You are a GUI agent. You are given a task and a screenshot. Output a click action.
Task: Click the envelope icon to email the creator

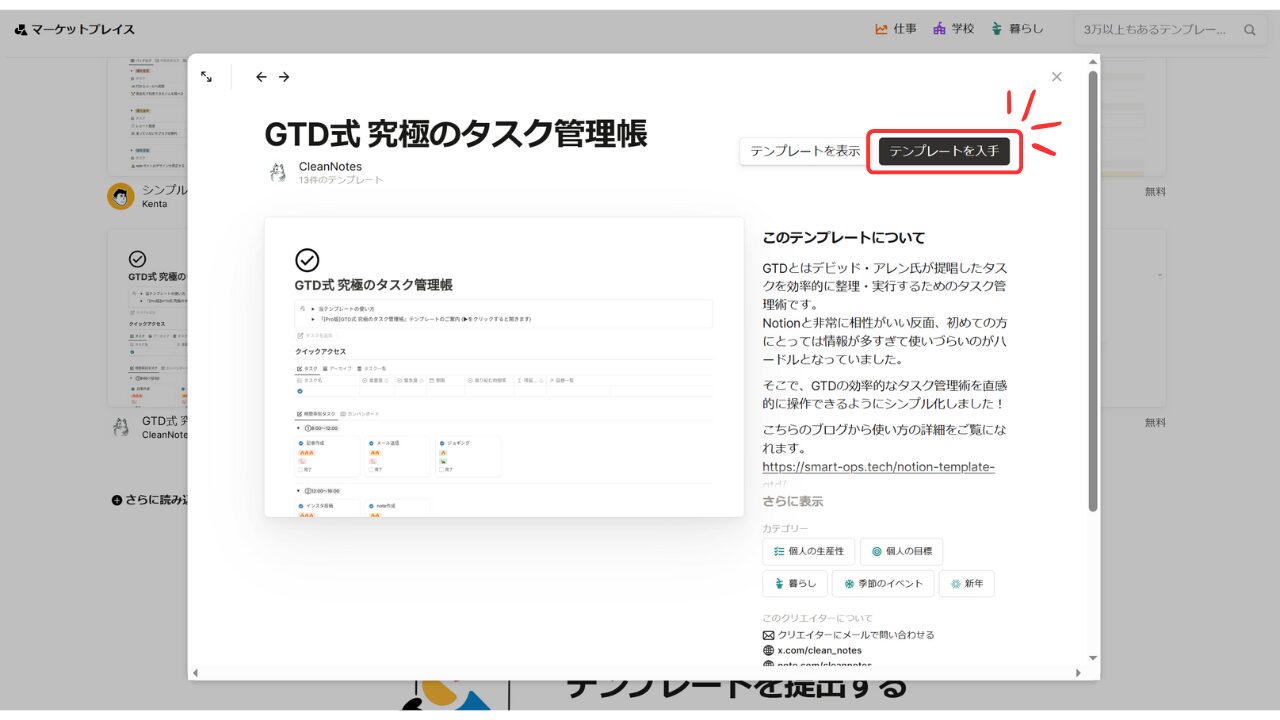tap(768, 635)
